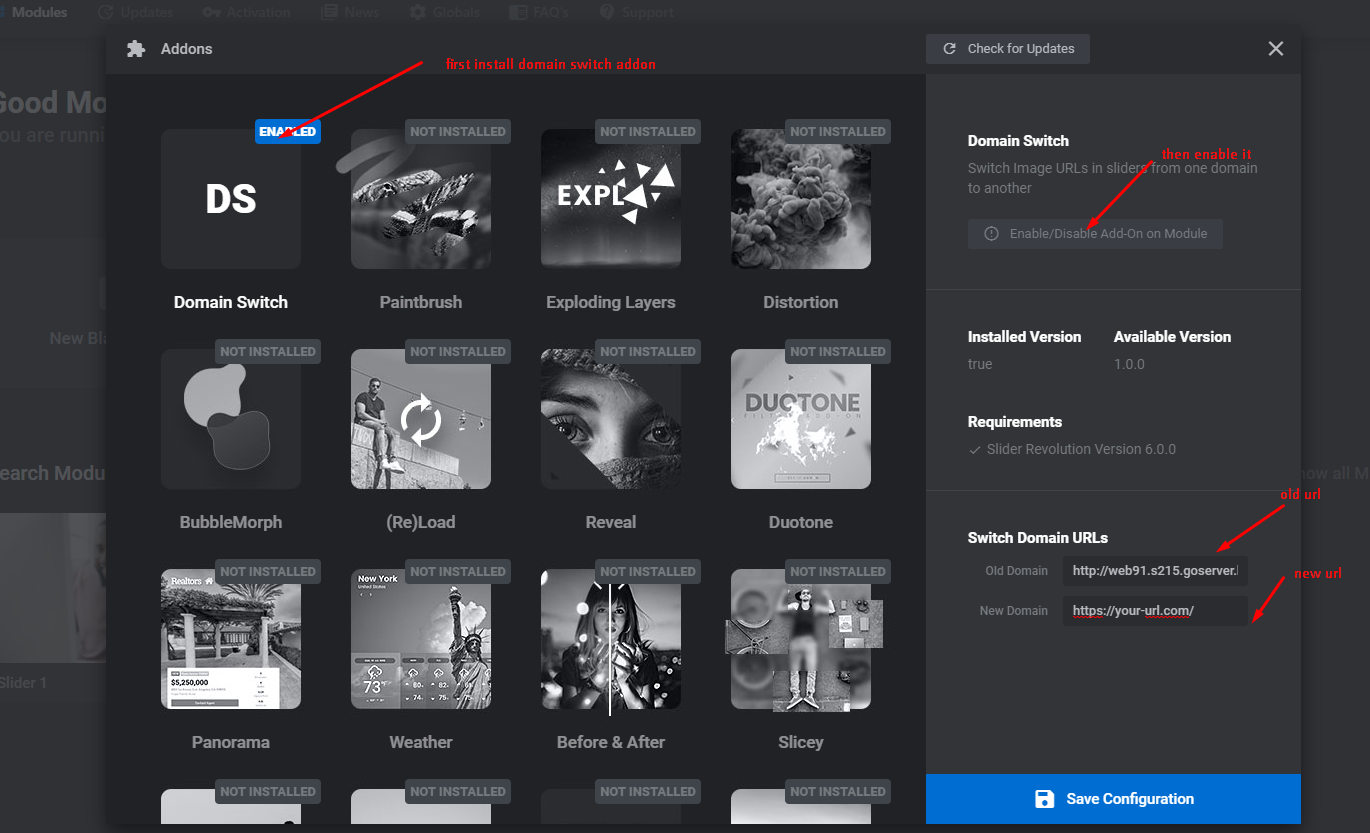Select the Paintbrush addon thumbnail
The width and height of the screenshot is (1370, 833).
click(421, 199)
